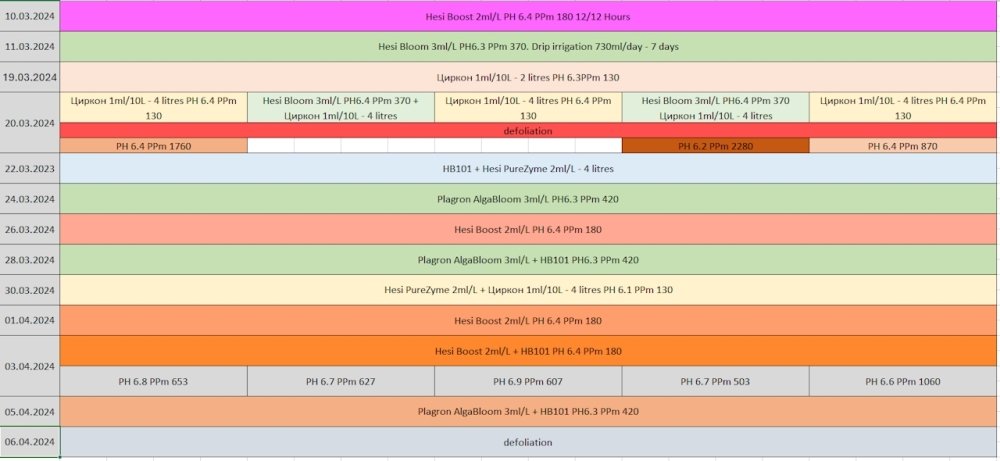The width and height of the screenshot is (1000, 461).
Task: Select the Hesi Bloom drip irrigation cell
Action: coord(528,47)
